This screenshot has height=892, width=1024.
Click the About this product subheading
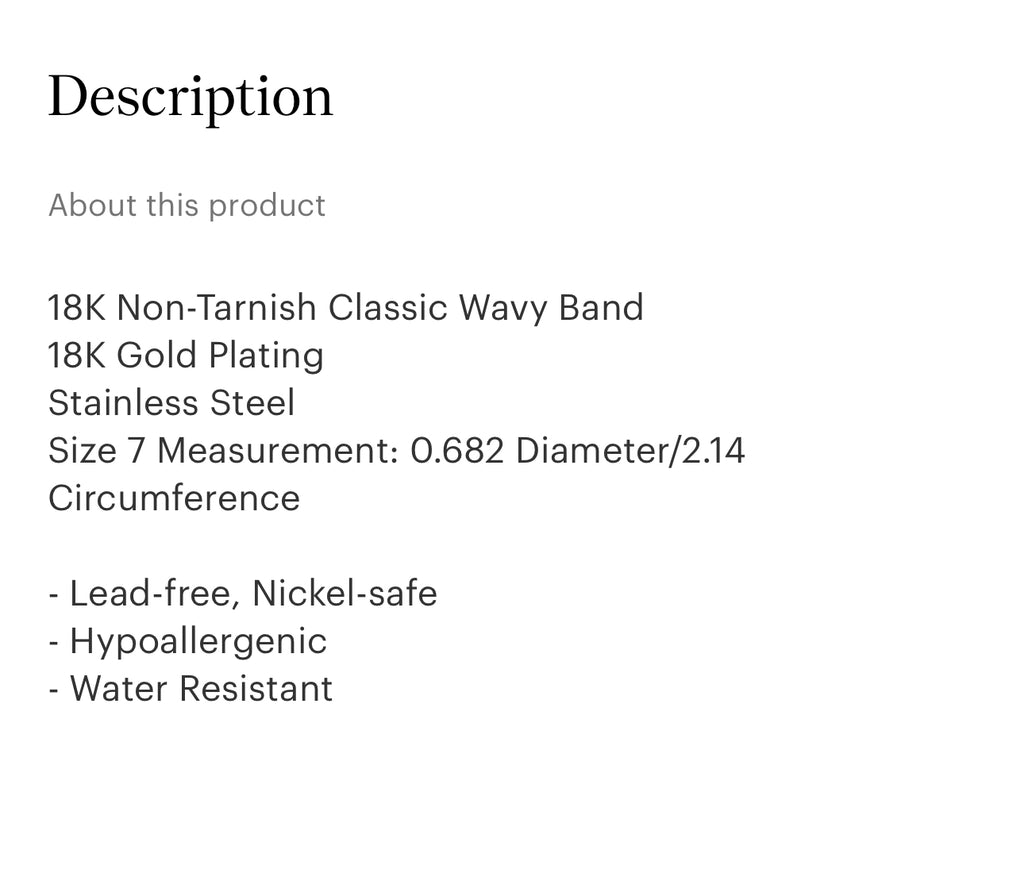point(187,205)
